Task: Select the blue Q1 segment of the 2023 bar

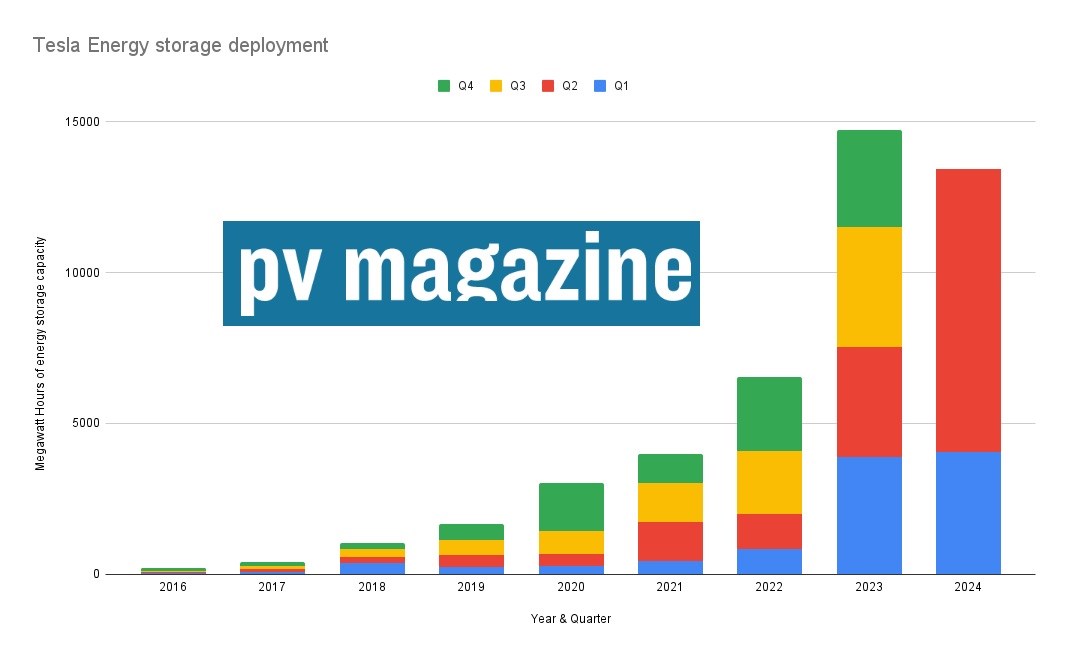Action: [869, 515]
